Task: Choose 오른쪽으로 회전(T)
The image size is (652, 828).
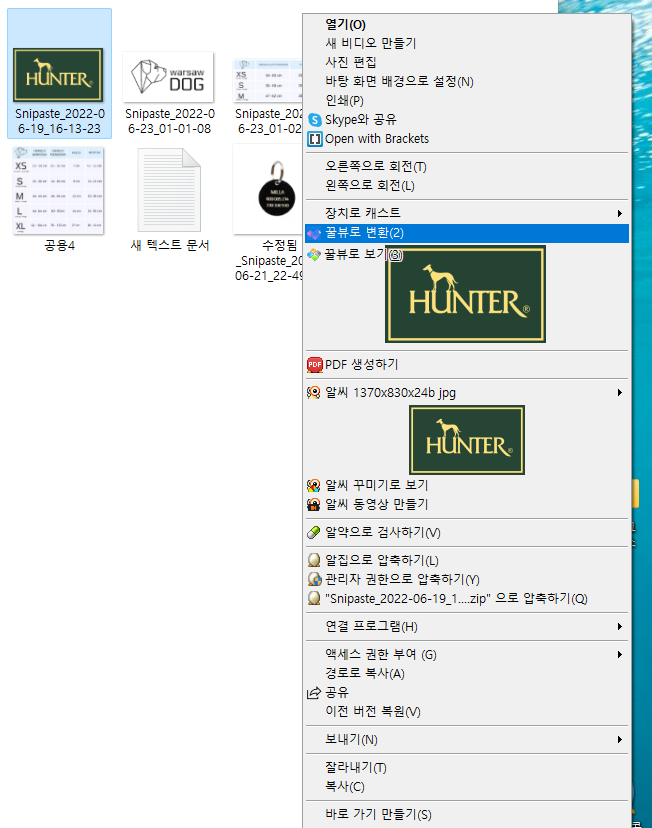Action: point(467,166)
